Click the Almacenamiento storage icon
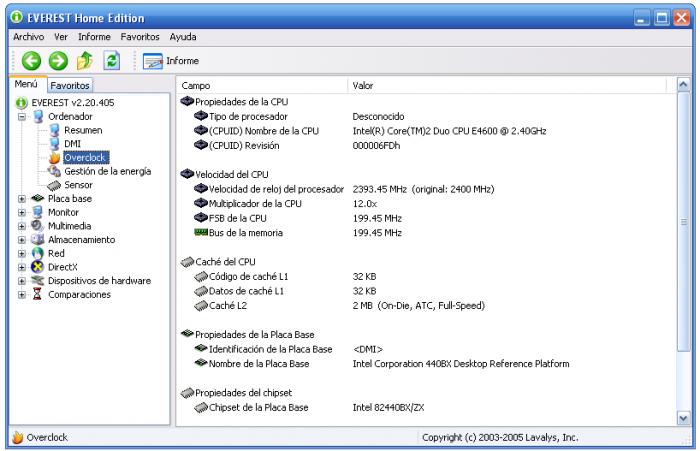The height and width of the screenshot is (451, 700). point(38,240)
